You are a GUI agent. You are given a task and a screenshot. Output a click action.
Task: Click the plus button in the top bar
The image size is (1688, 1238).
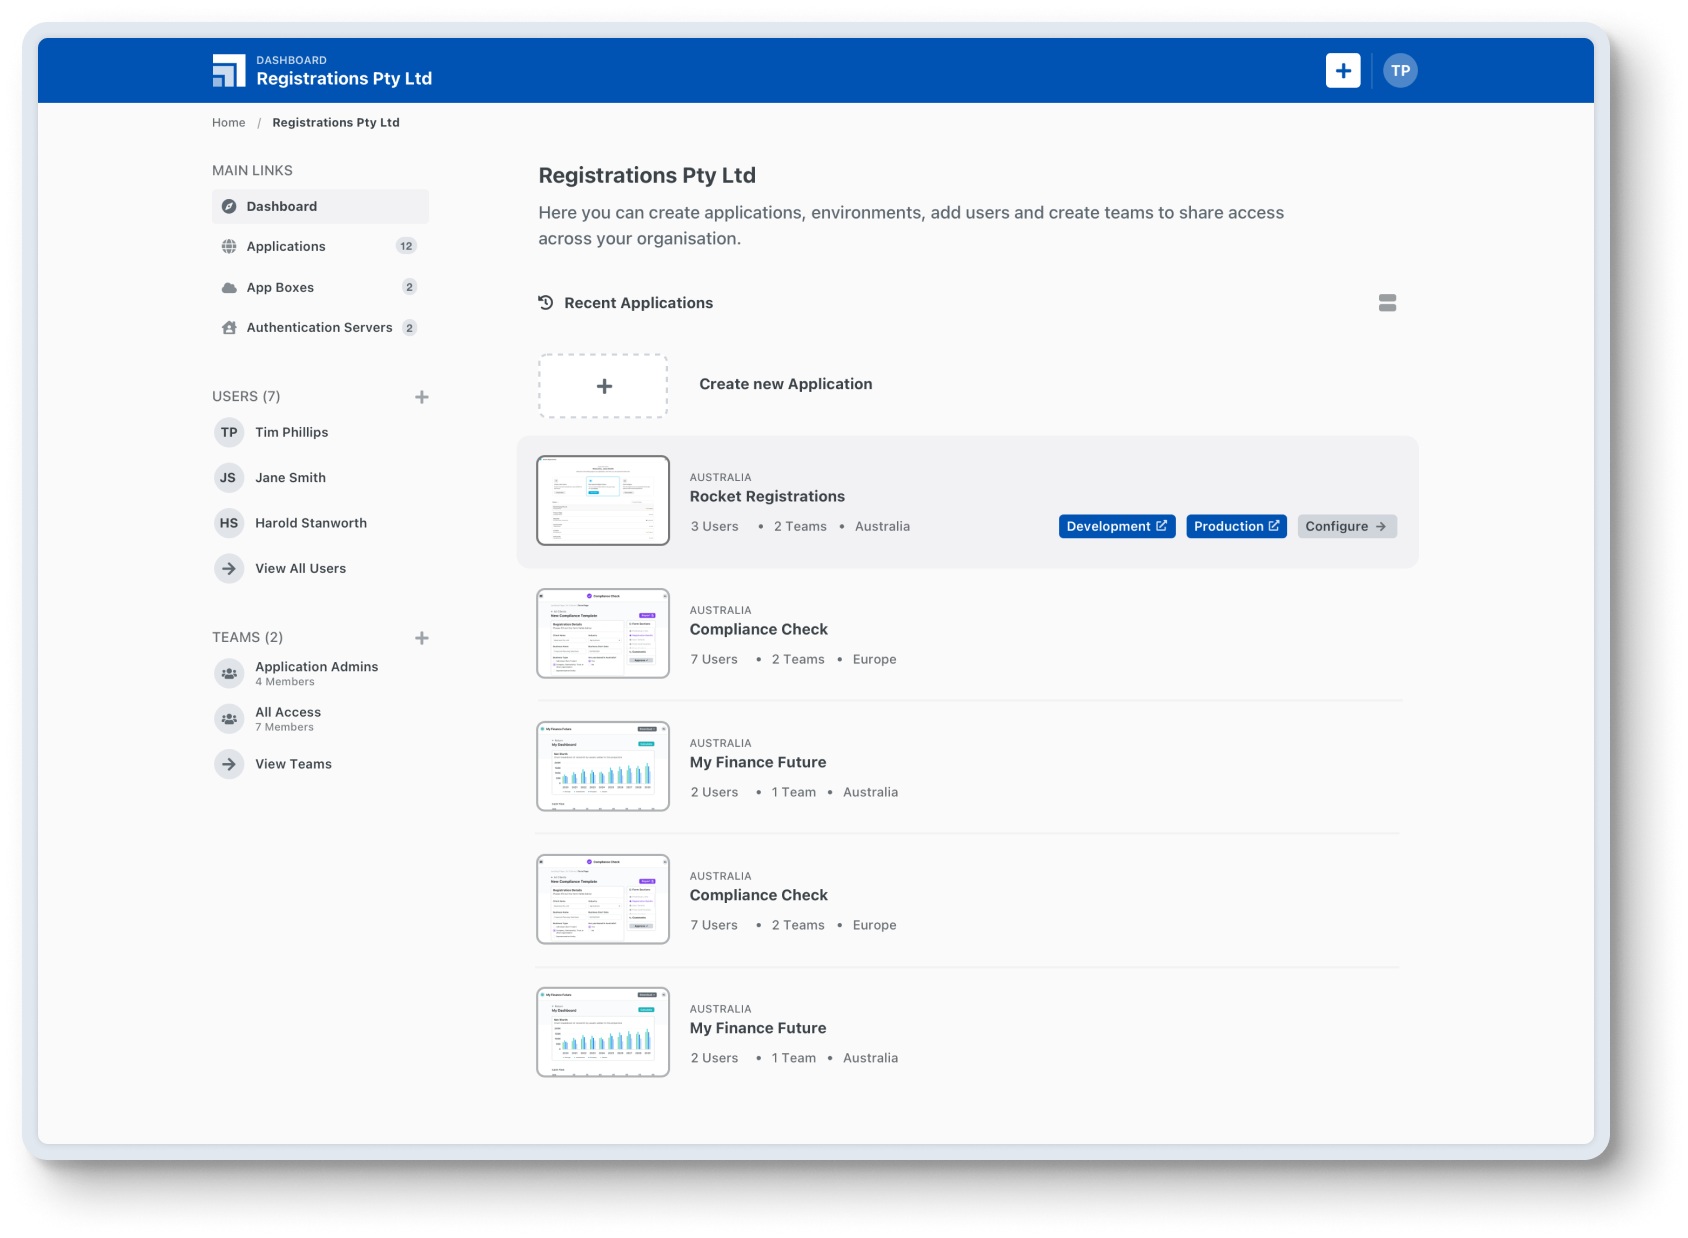coord(1343,71)
